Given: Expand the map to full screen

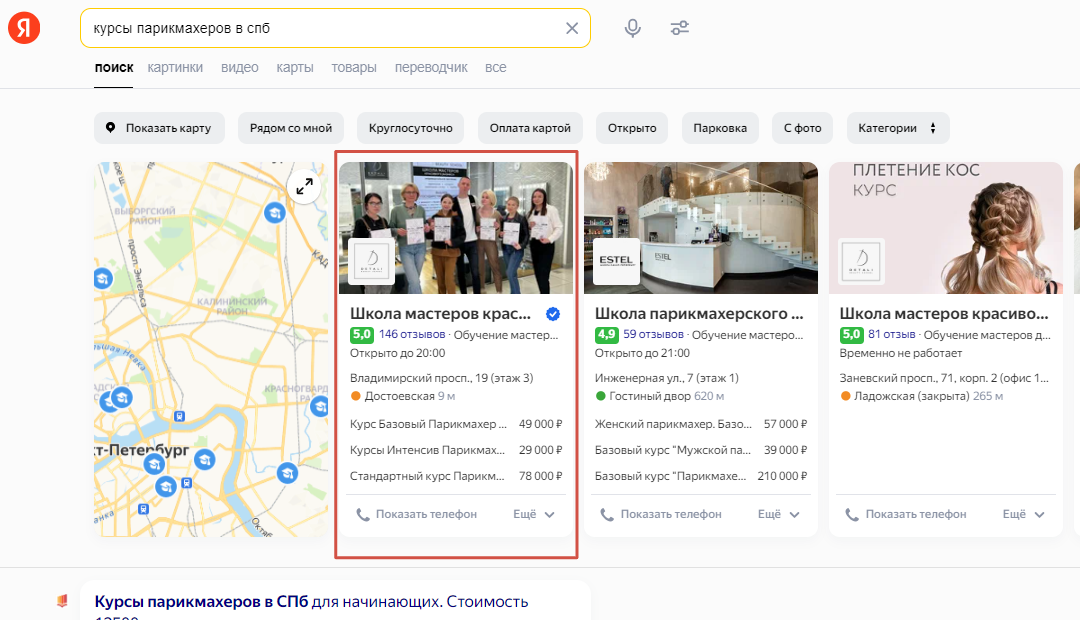Looking at the screenshot, I should [304, 186].
